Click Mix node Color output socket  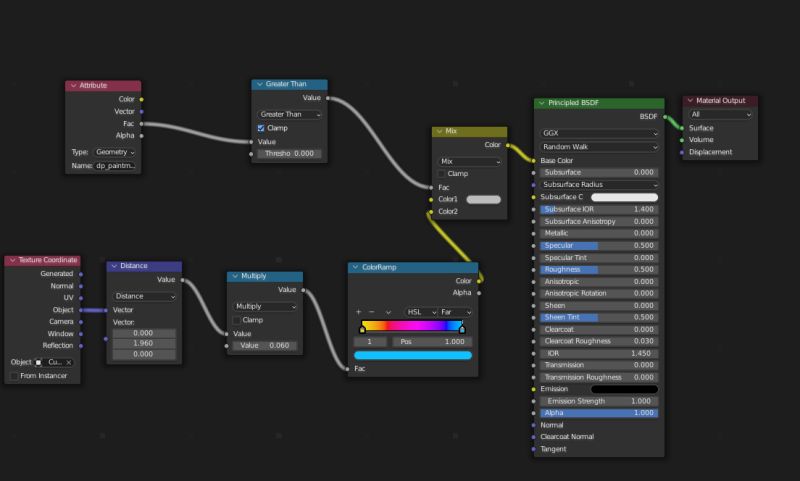pyautogui.click(x=508, y=145)
